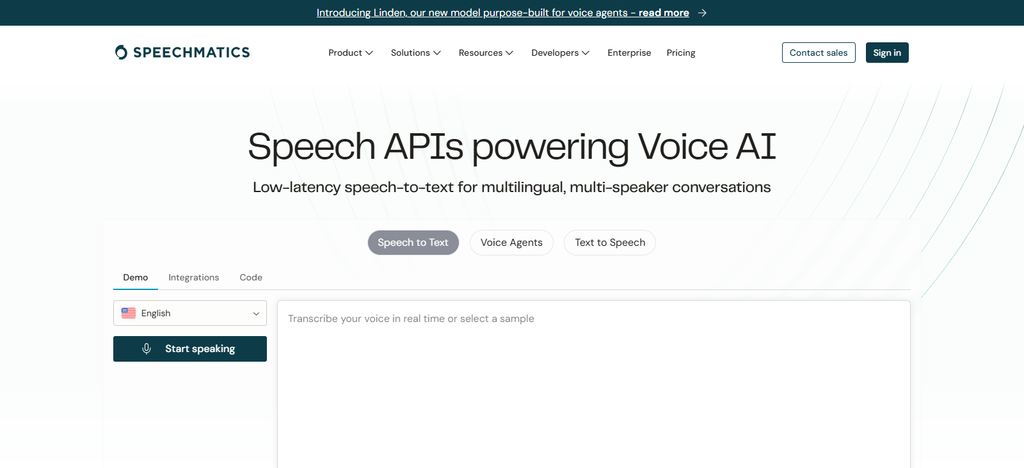Click the "Low-latency speech-to-text" subtitle
Screen dimensions: 1024x468
click(x=512, y=187)
